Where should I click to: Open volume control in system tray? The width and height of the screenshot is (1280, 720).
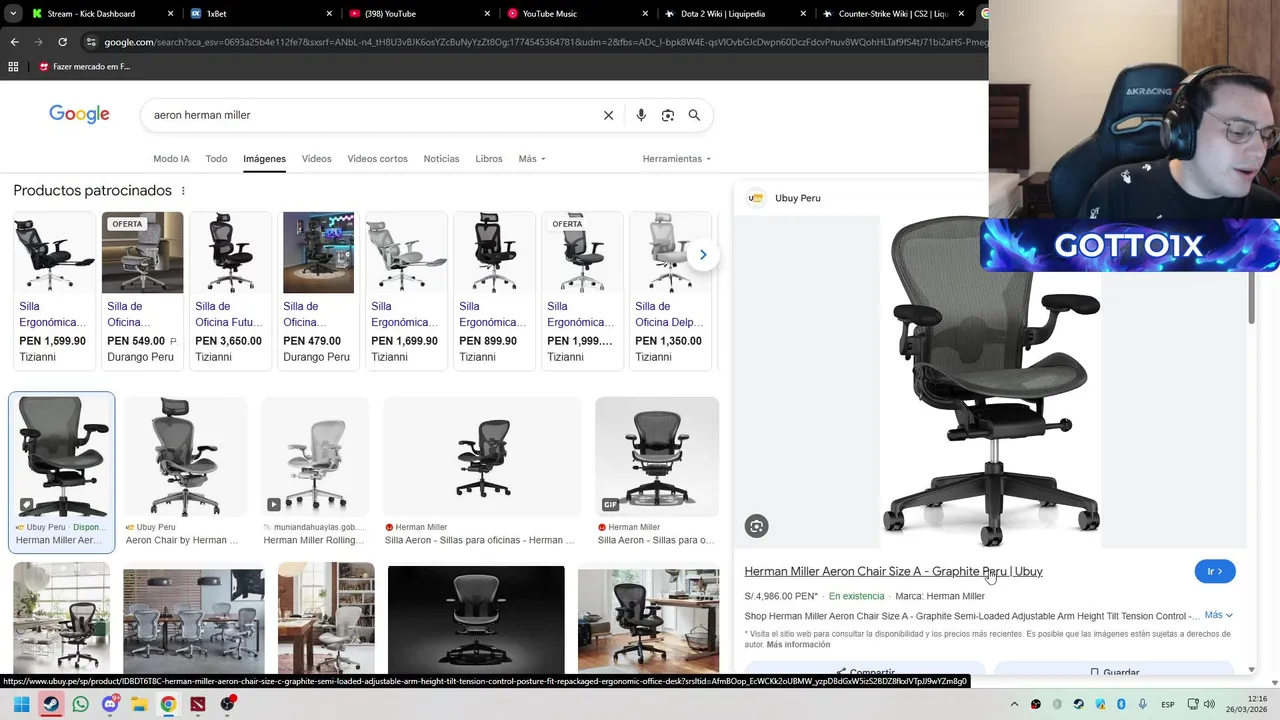pyautogui.click(x=1210, y=705)
